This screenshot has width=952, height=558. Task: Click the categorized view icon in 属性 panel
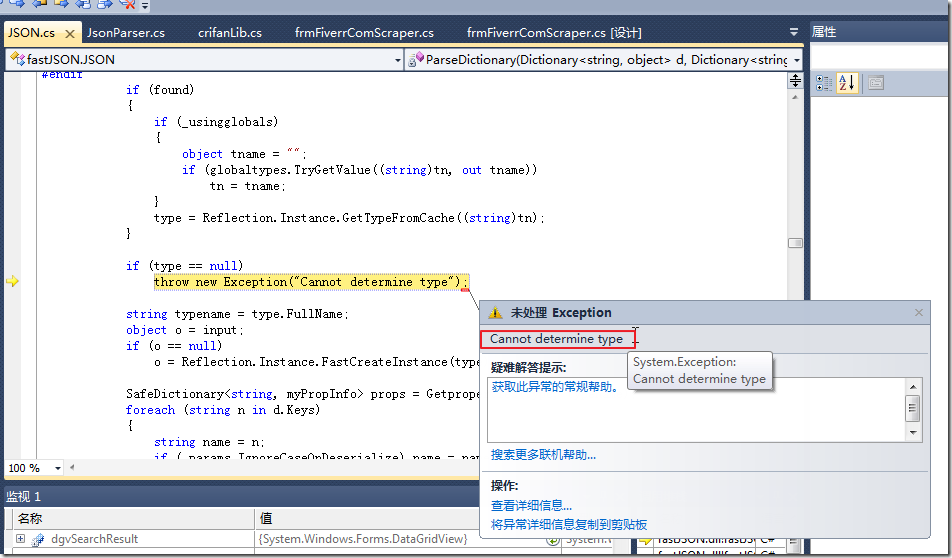point(823,83)
